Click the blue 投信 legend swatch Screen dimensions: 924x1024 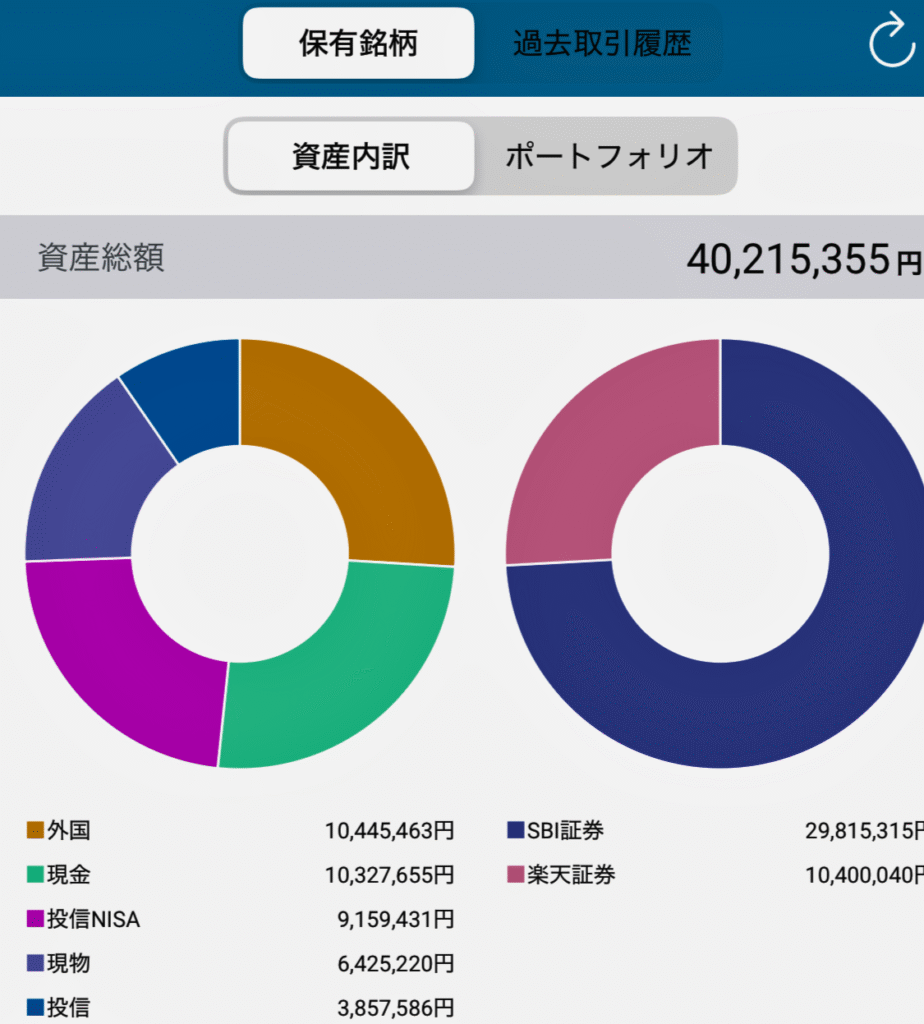[35, 1007]
